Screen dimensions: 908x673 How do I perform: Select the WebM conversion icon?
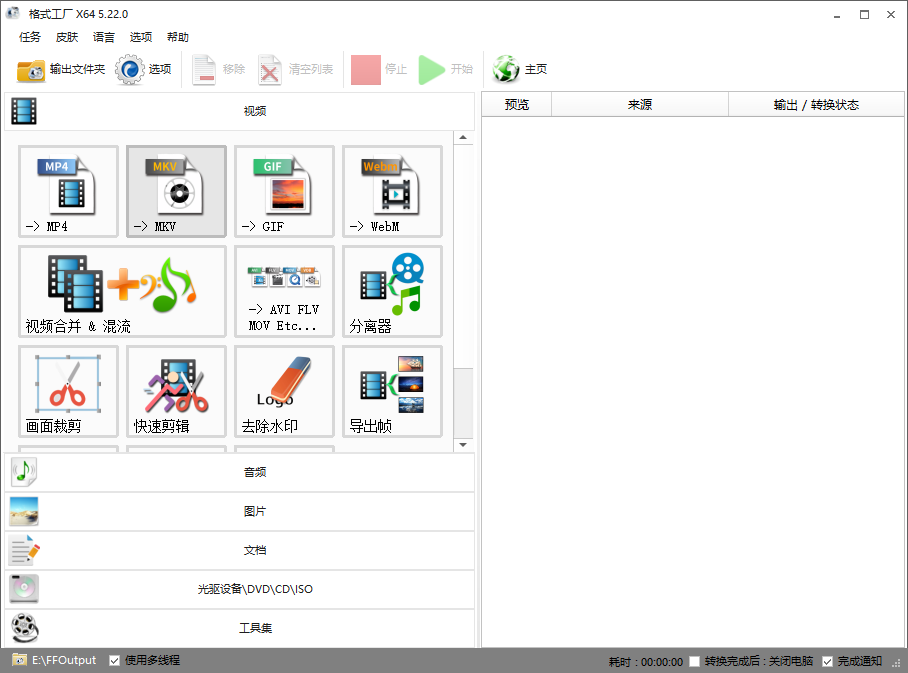tap(392, 191)
